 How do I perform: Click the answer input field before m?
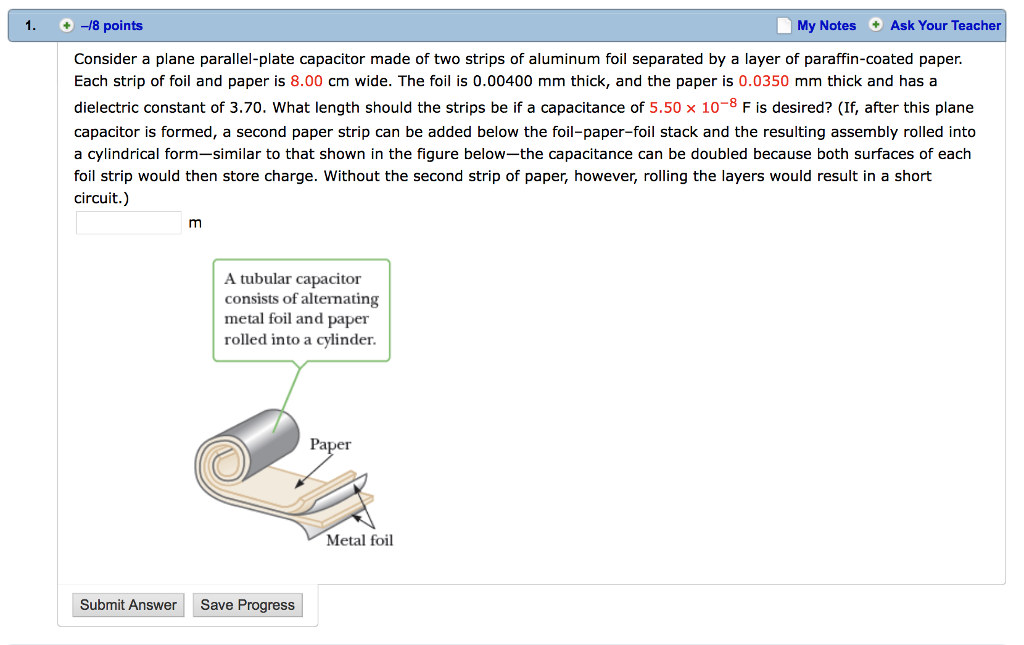coord(128,222)
